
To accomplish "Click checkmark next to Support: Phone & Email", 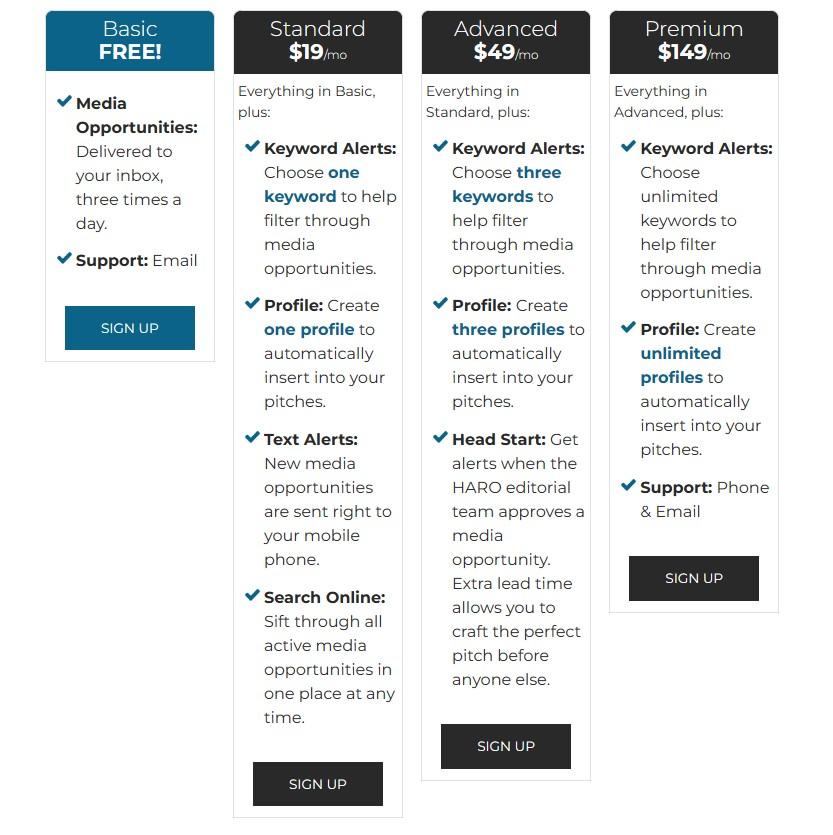I will tap(629, 486).
